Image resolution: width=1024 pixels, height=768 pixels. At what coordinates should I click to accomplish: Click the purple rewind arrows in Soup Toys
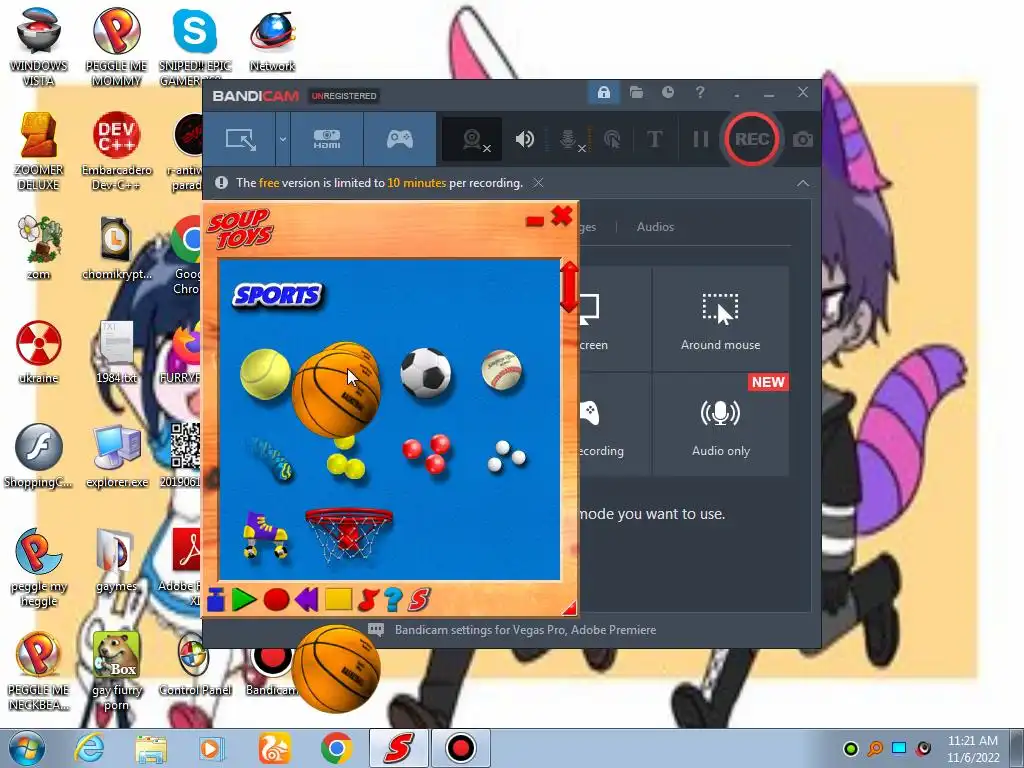306,600
